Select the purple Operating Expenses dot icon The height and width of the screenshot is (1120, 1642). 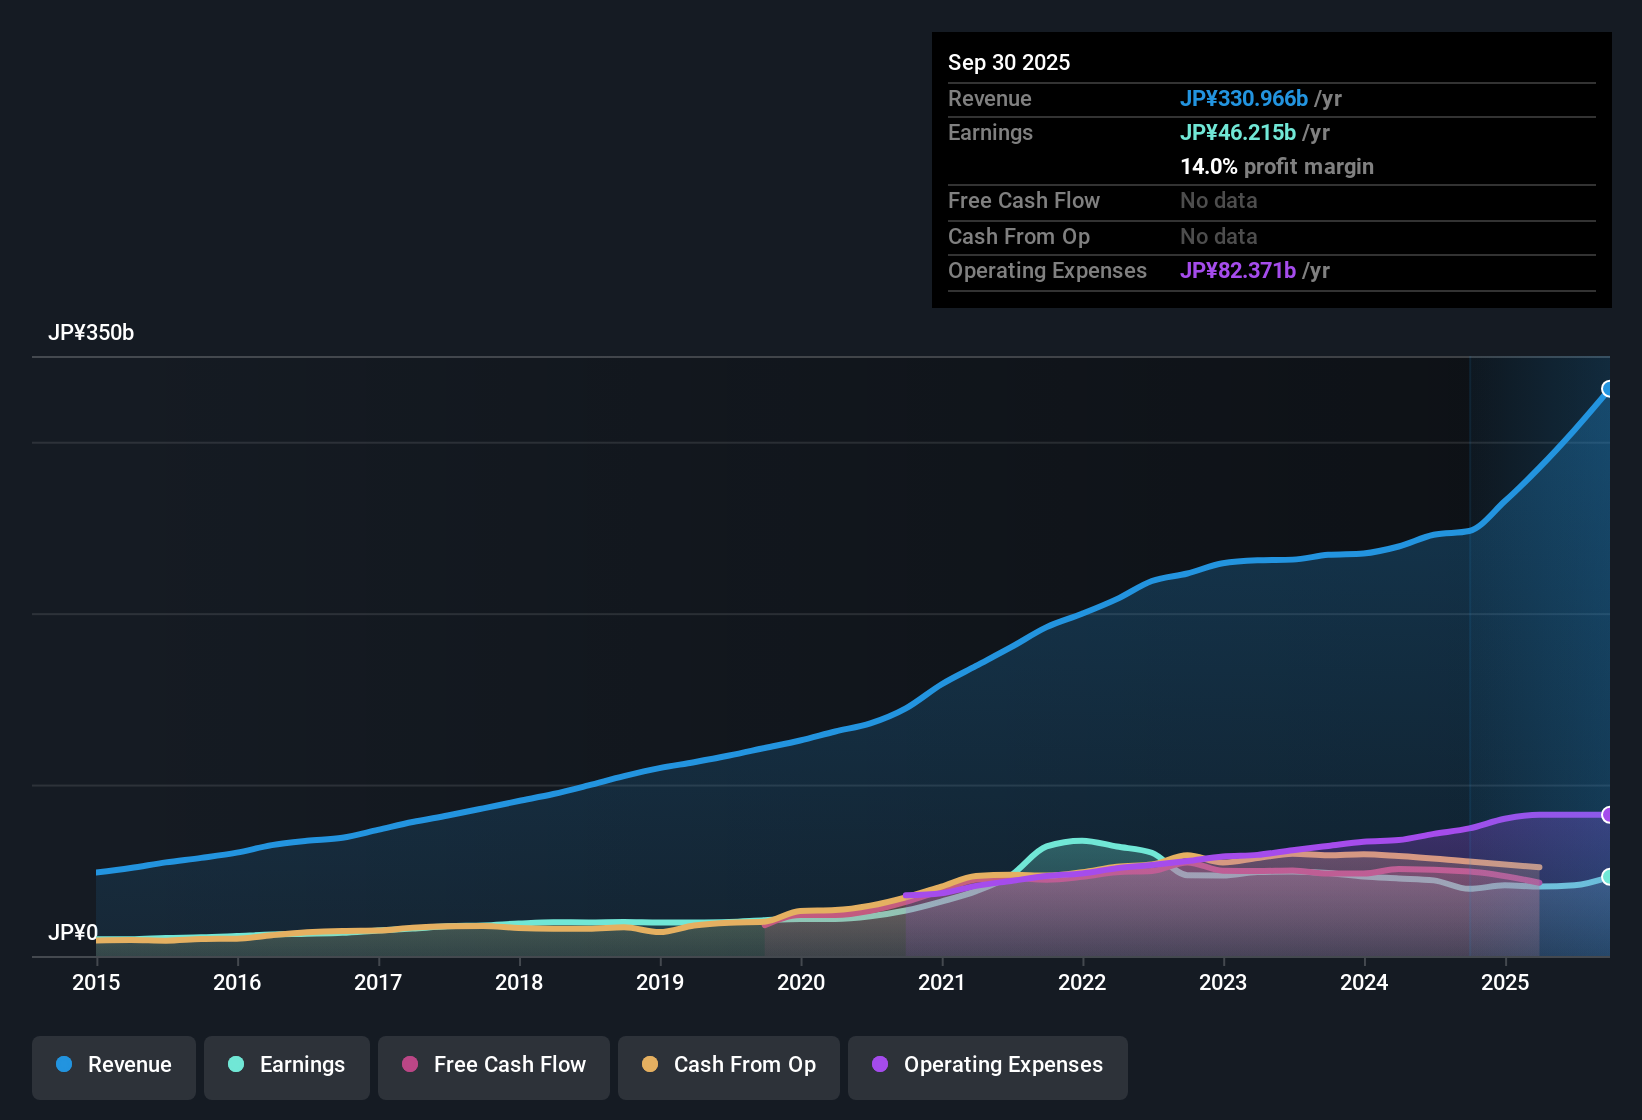(880, 1065)
